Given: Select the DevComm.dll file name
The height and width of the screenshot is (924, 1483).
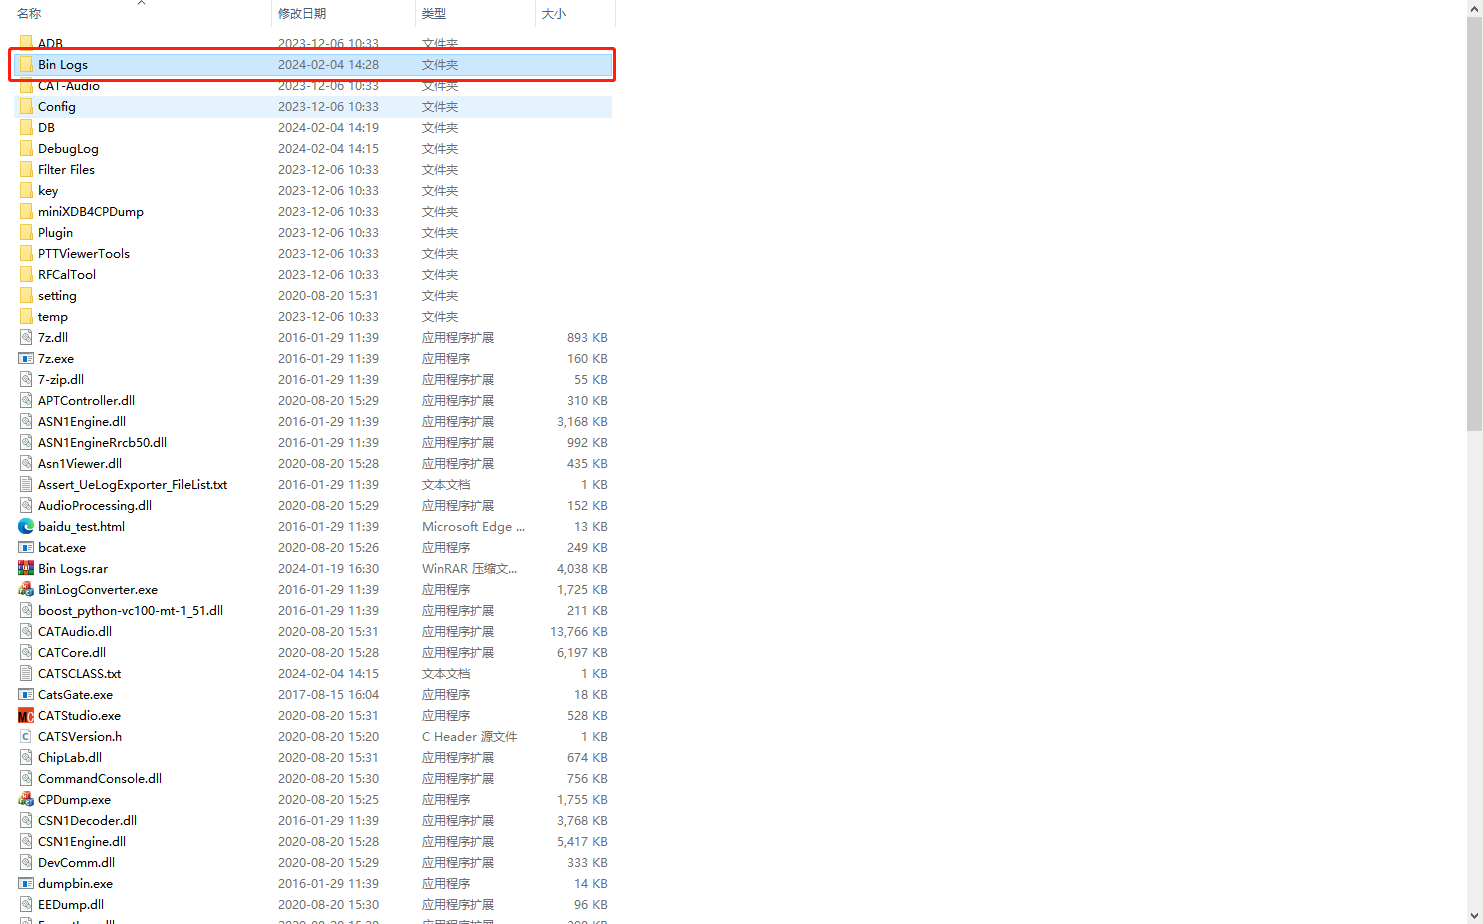Looking at the screenshot, I should coord(76,862).
